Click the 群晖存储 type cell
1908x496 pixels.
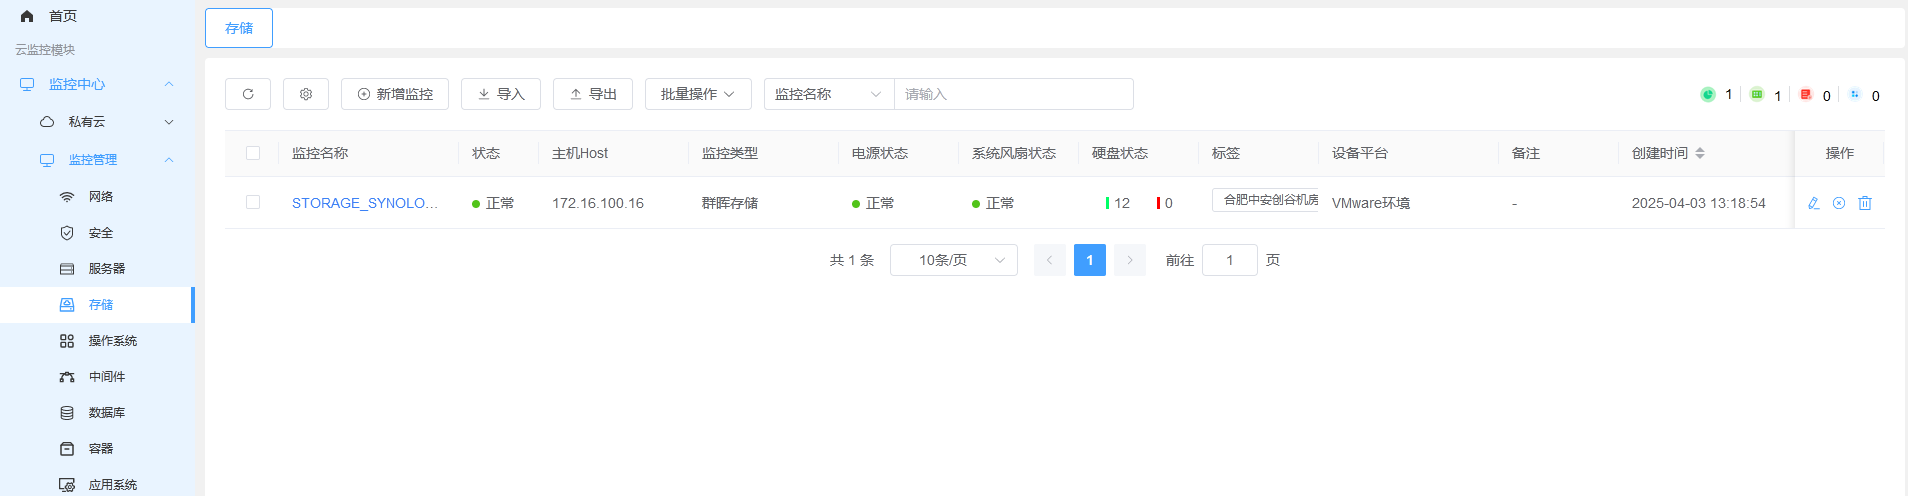[730, 203]
